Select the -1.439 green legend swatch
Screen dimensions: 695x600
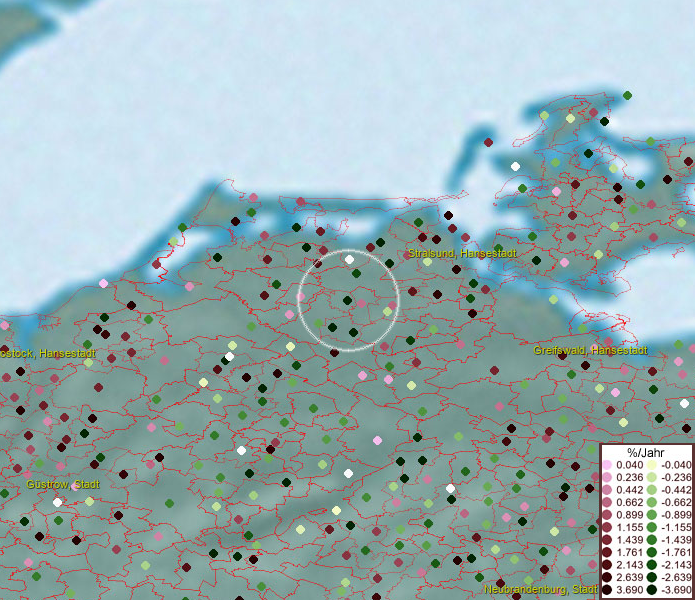coord(652,540)
